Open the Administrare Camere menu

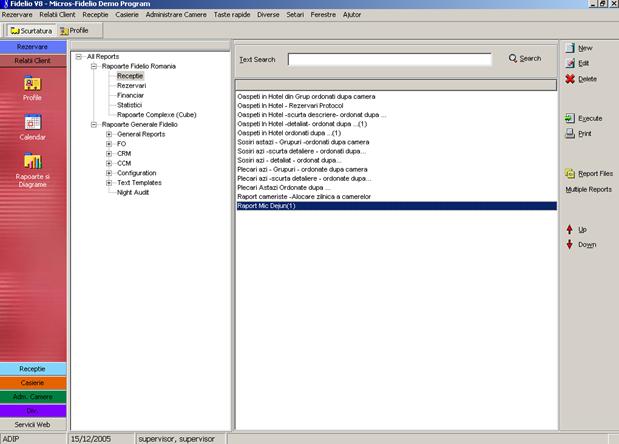click(x=176, y=15)
